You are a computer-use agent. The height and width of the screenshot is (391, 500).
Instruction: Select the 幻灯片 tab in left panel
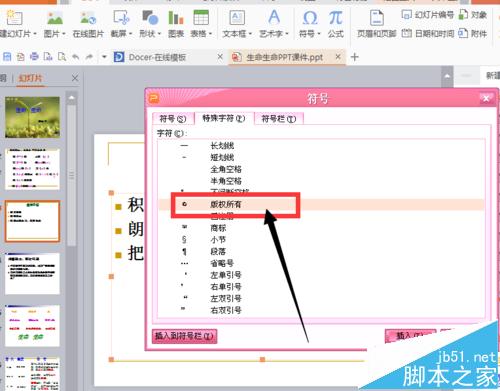(30, 78)
